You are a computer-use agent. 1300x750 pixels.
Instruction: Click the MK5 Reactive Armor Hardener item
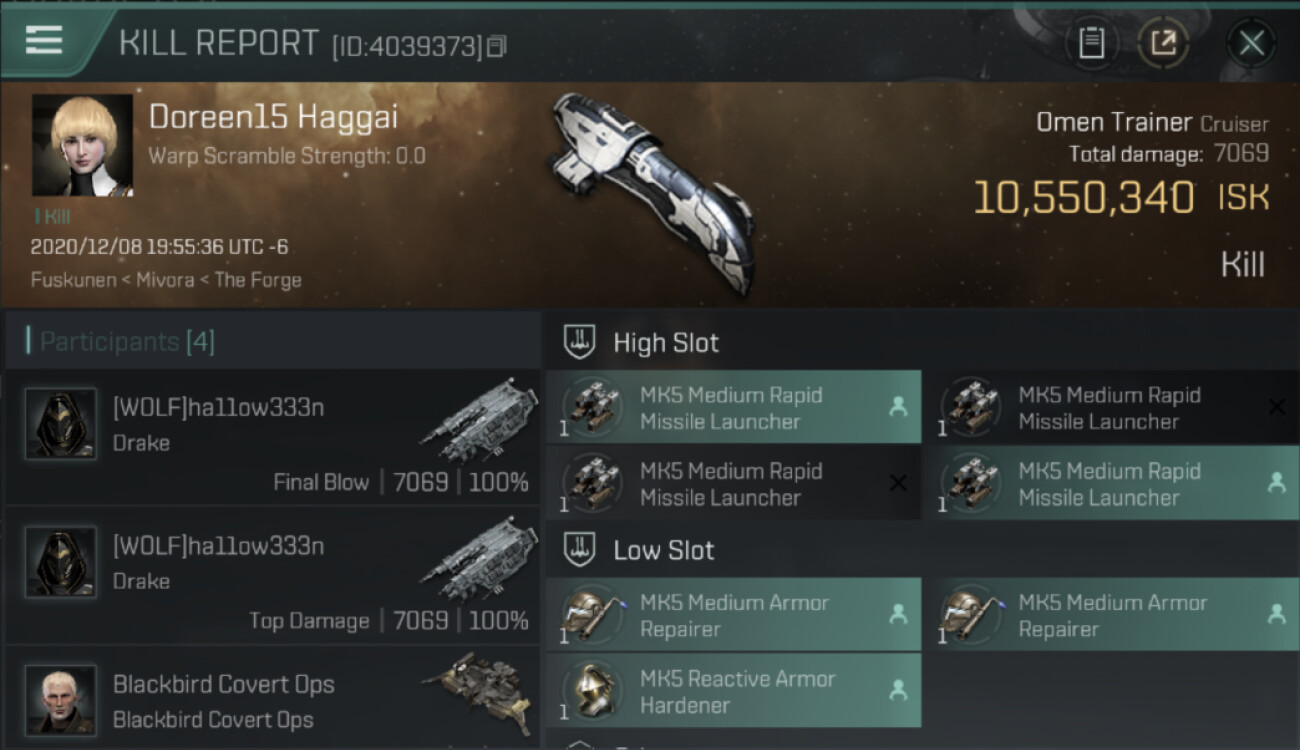[733, 690]
